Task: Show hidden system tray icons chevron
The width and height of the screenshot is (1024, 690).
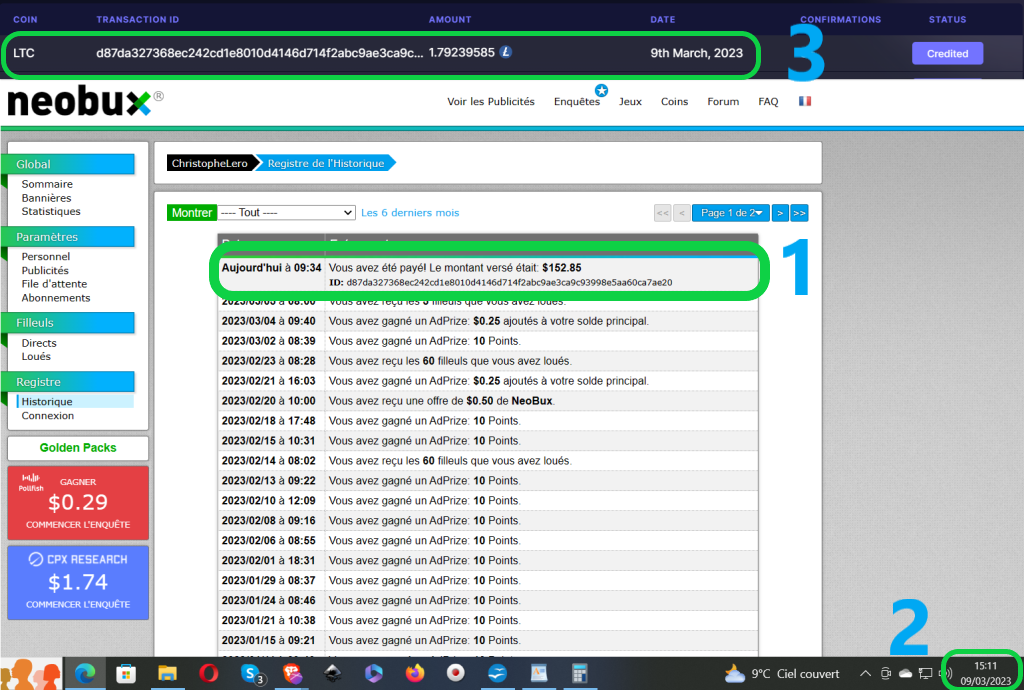Action: click(x=865, y=673)
